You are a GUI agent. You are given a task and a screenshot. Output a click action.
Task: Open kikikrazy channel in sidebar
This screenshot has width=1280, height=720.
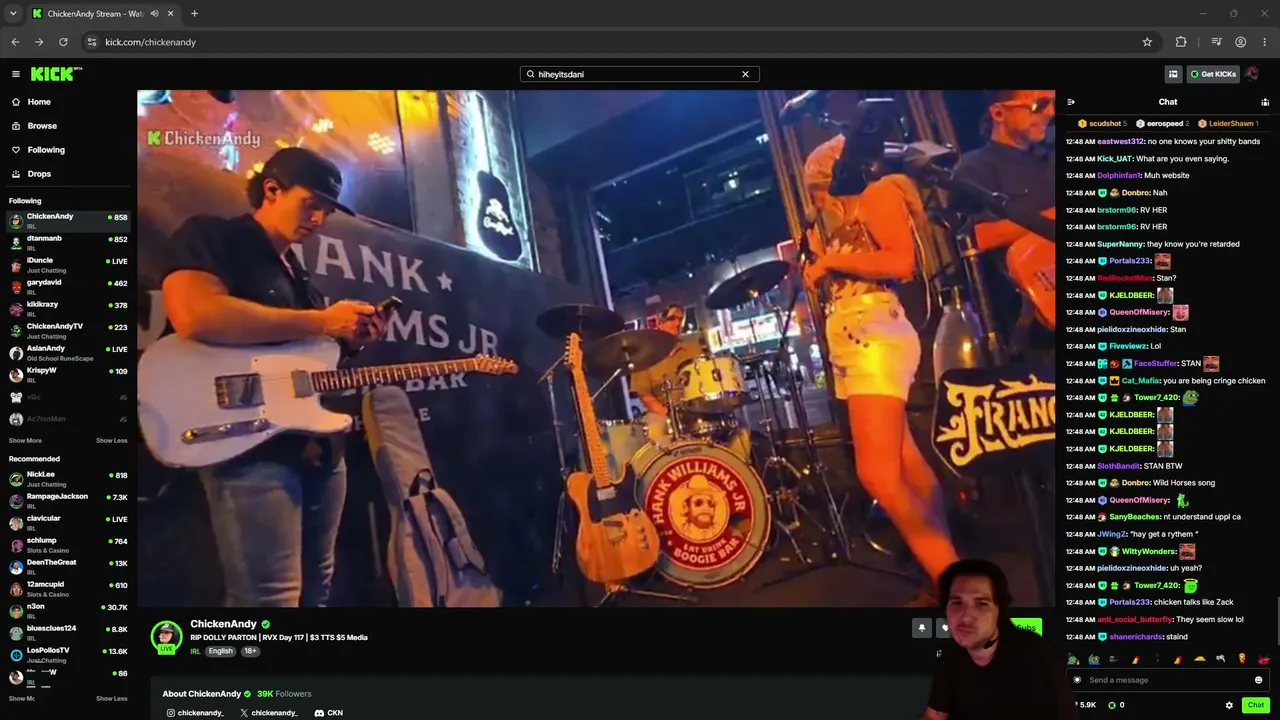(68, 307)
